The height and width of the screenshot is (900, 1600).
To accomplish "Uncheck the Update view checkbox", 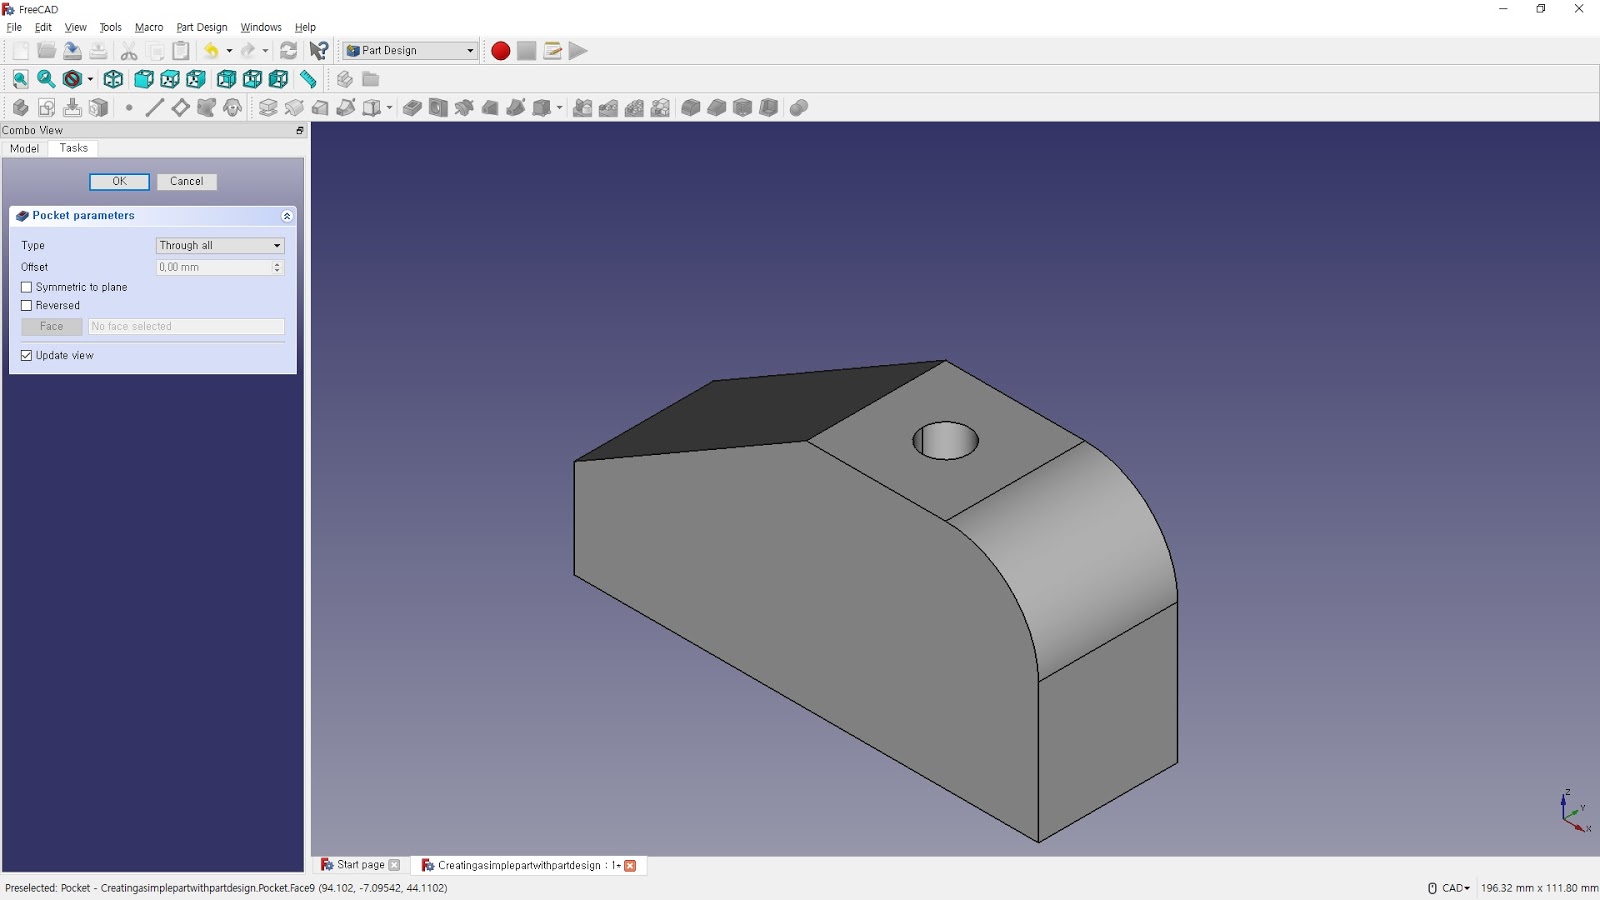I will pos(27,355).
